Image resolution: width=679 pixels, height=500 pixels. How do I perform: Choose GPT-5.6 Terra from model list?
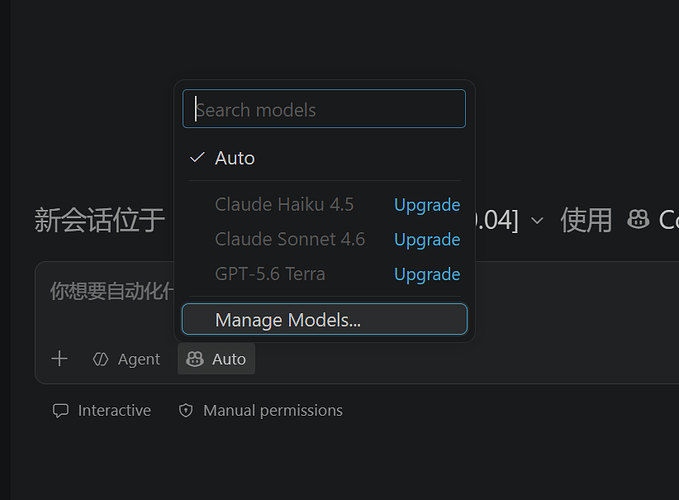[270, 274]
